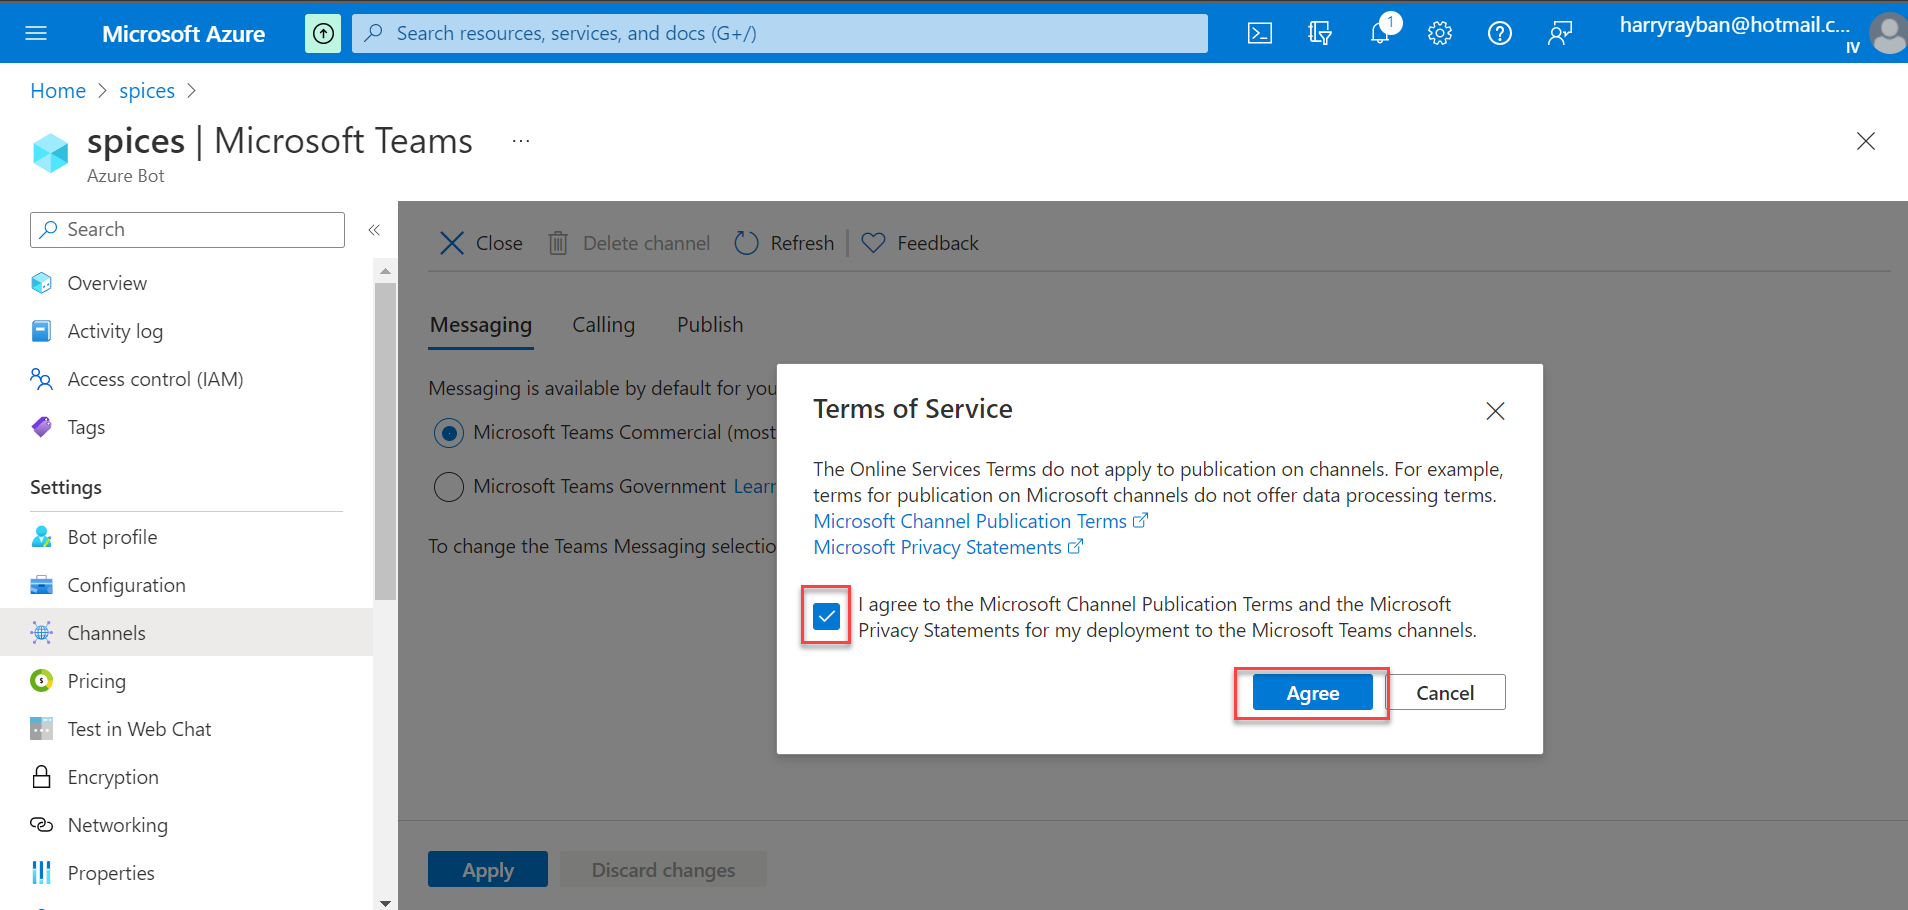
Task: Click the Test in Web Chat icon
Action: [x=41, y=729]
